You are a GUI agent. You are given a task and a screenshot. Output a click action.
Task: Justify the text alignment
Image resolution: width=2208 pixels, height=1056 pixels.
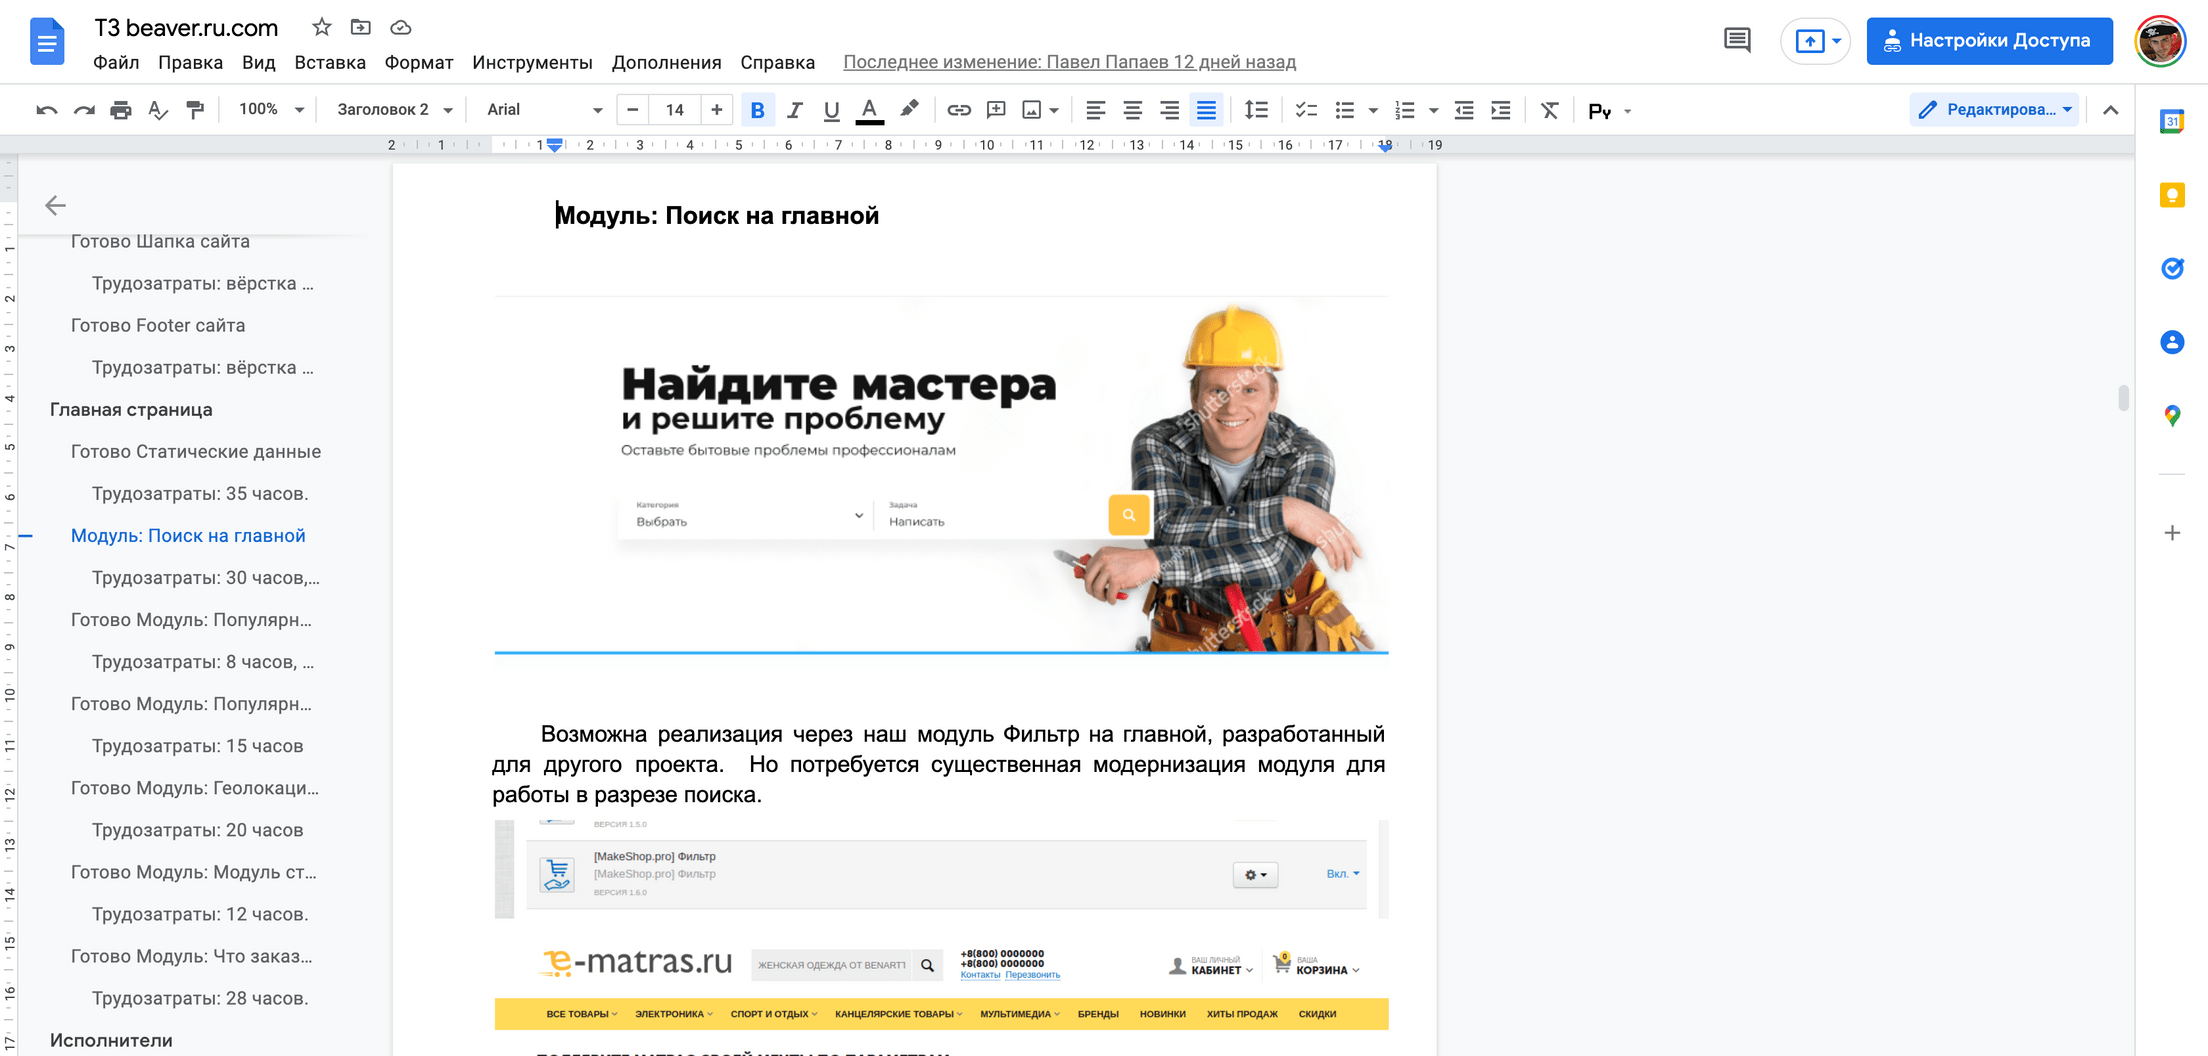pos(1207,110)
